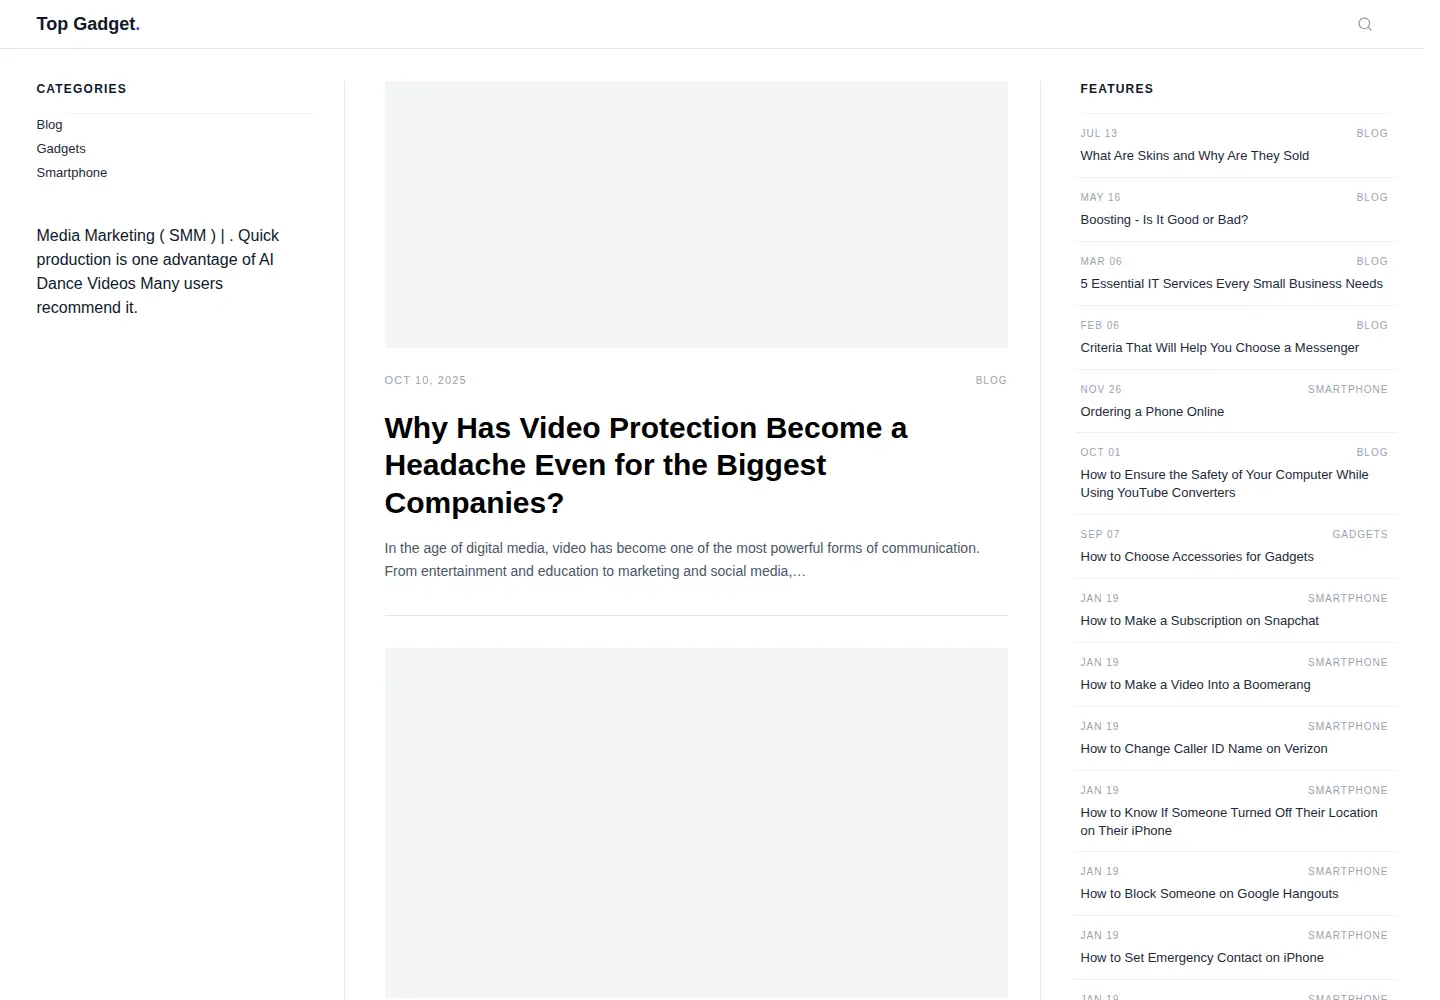Open the Top Gadget home logo

pyautogui.click(x=88, y=24)
